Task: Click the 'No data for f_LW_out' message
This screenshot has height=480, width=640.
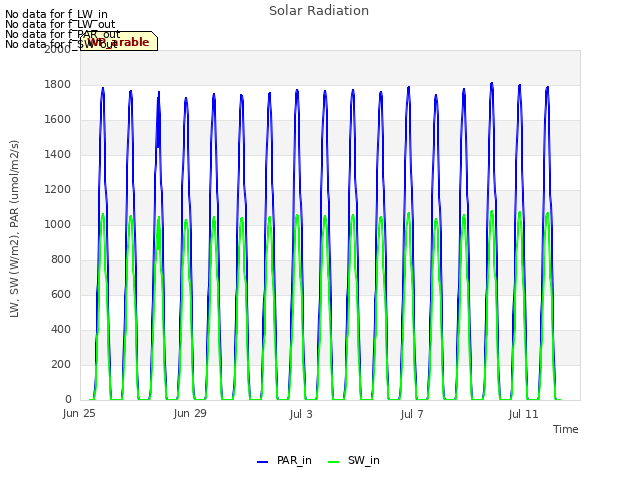Action: click(x=60, y=24)
